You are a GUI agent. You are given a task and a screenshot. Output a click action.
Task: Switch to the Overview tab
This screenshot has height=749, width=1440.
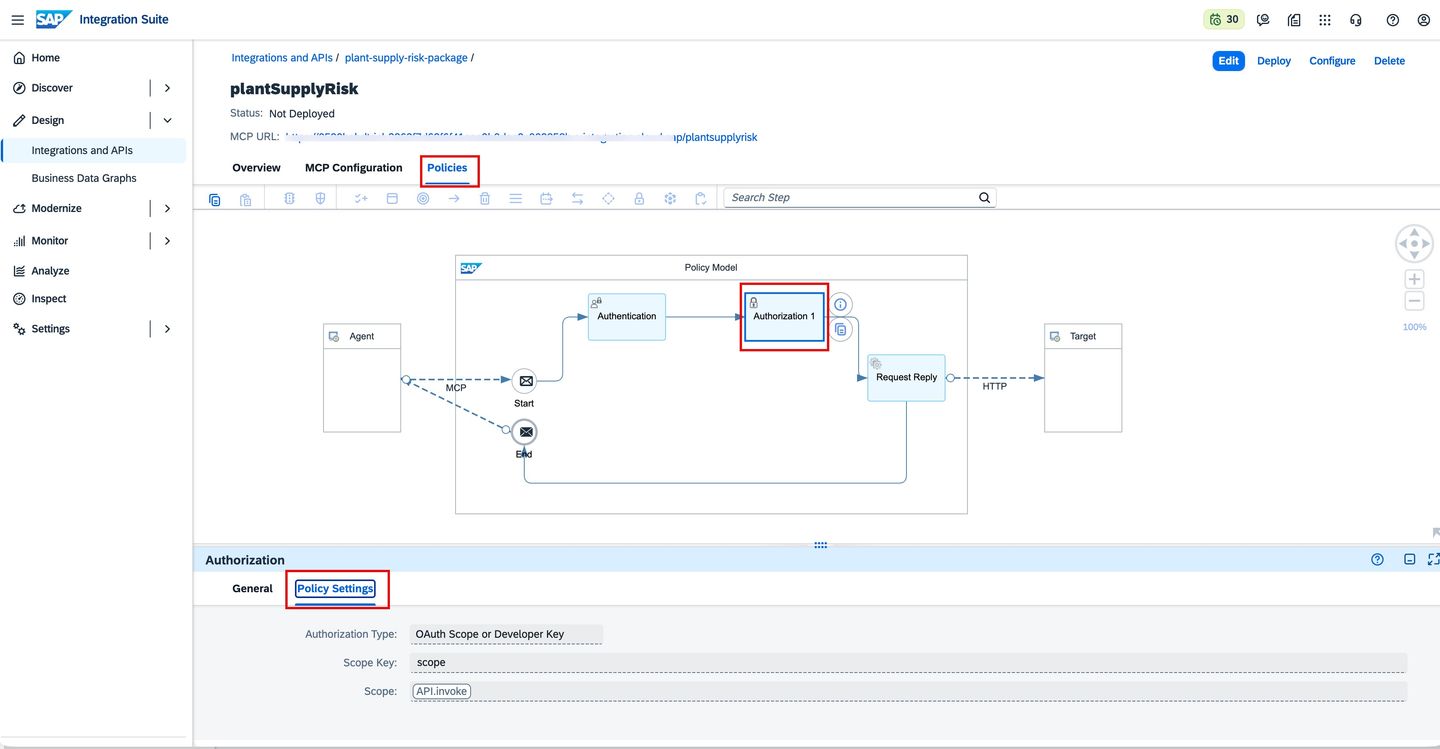coord(256,168)
